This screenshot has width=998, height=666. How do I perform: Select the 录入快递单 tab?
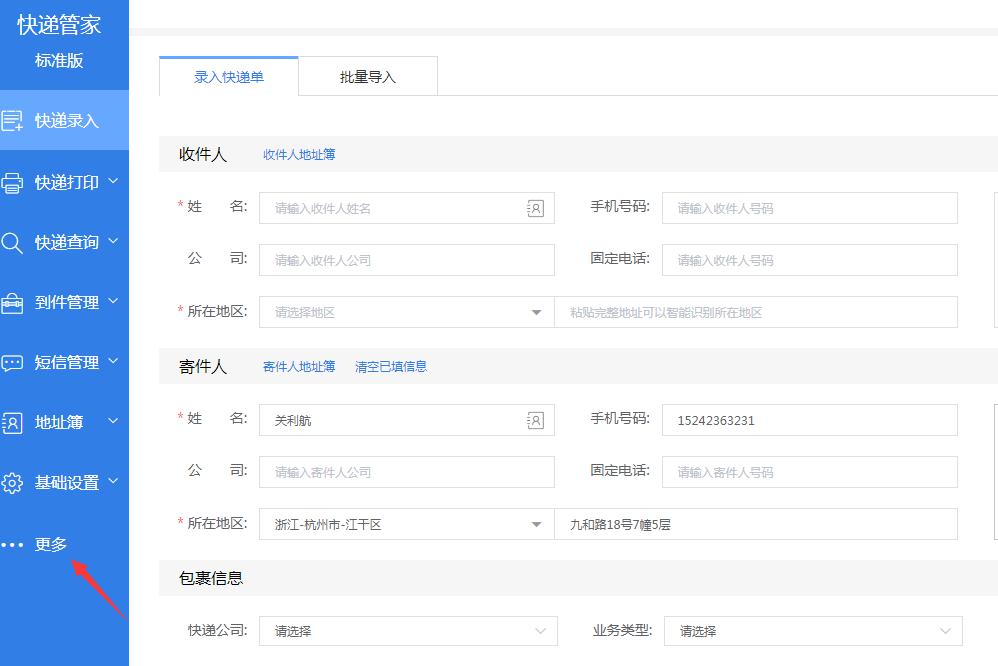229,77
